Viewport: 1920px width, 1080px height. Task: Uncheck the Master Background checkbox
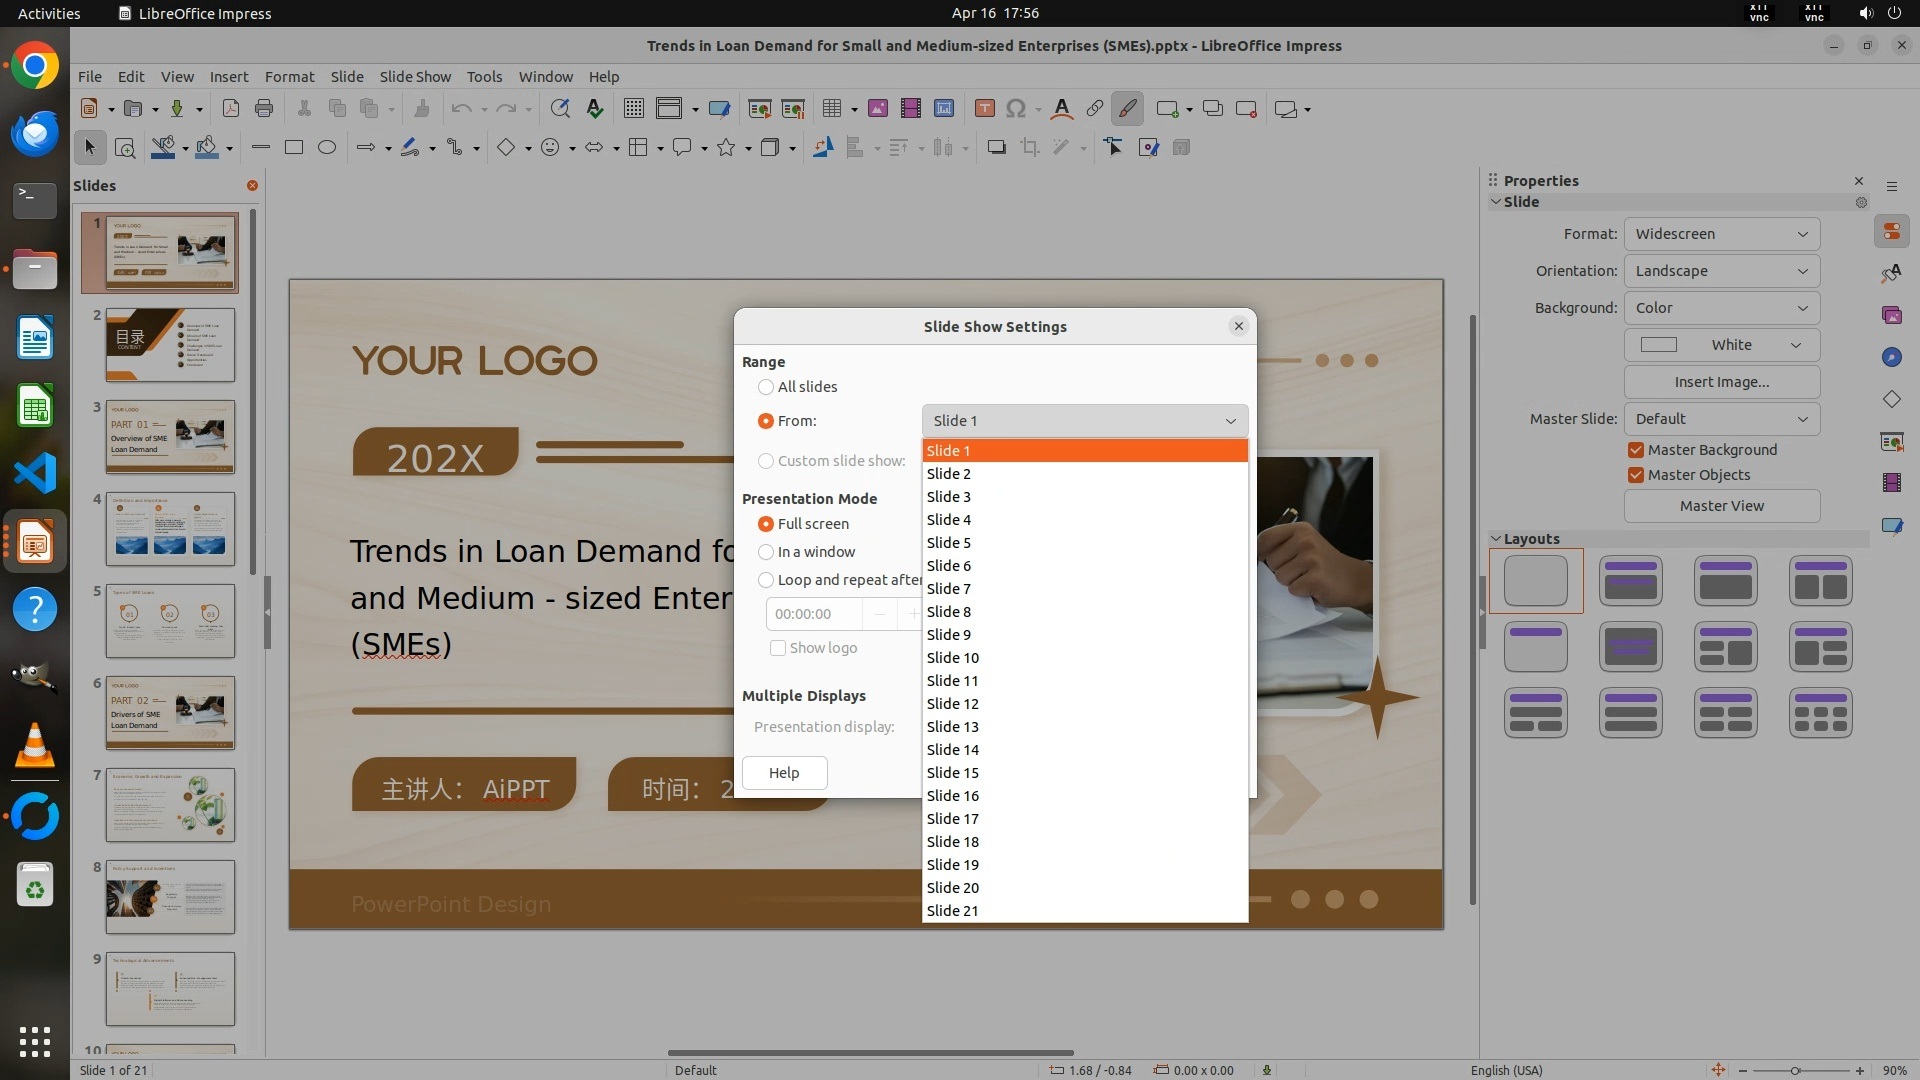(x=1636, y=450)
